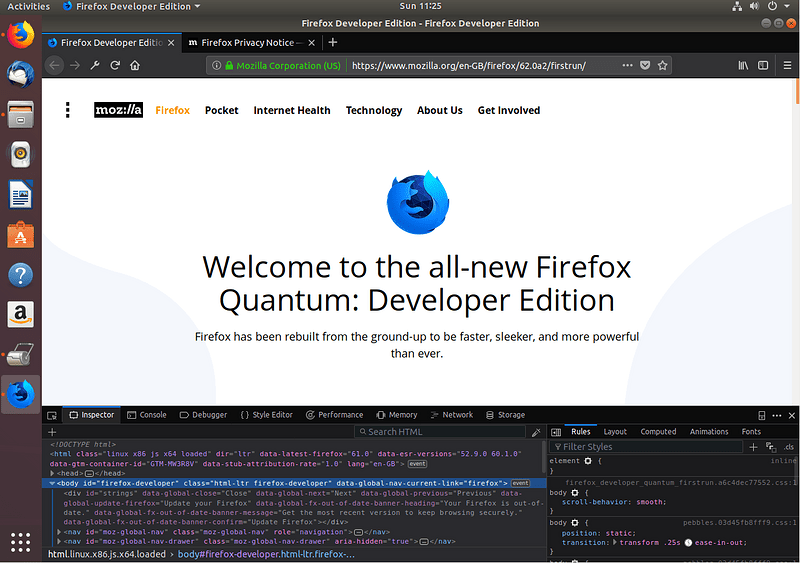Save page to Pocket icon

[645, 65]
